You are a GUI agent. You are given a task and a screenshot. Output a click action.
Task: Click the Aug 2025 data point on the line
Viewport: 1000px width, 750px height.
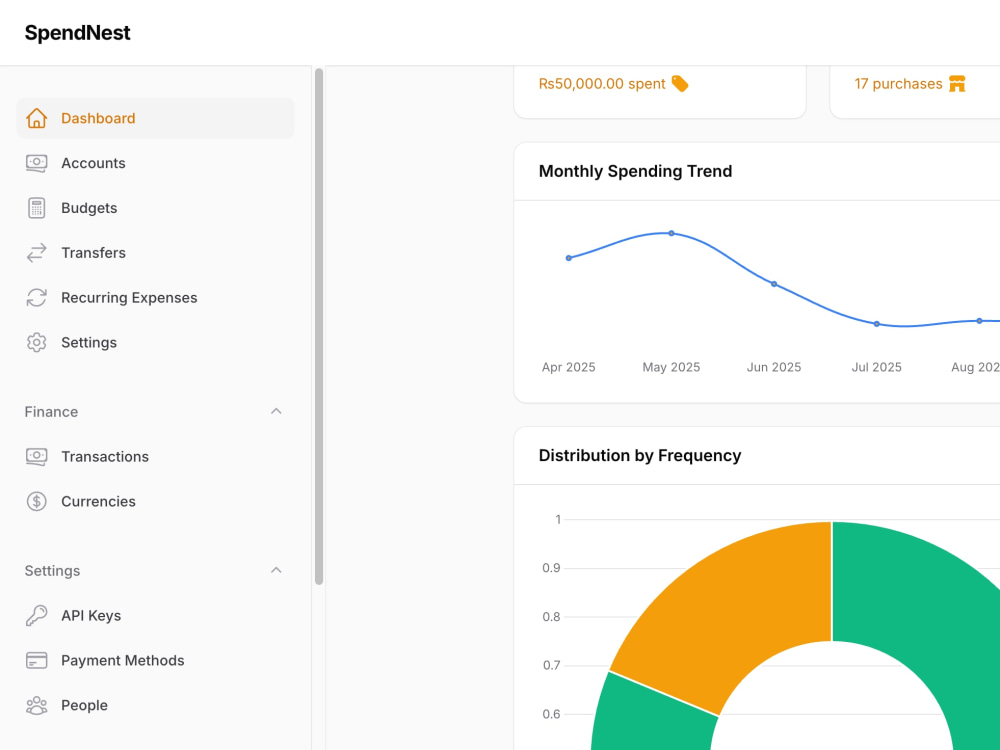980,321
